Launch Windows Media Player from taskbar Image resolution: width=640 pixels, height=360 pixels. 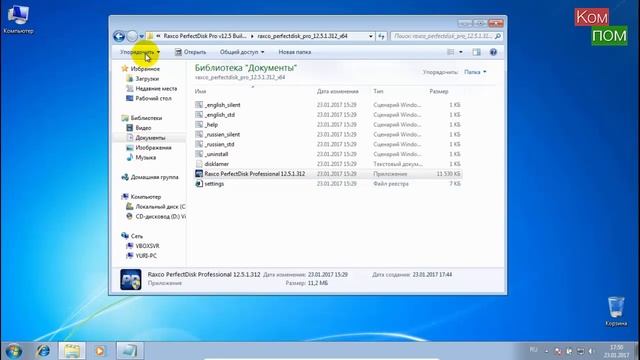pos(100,351)
